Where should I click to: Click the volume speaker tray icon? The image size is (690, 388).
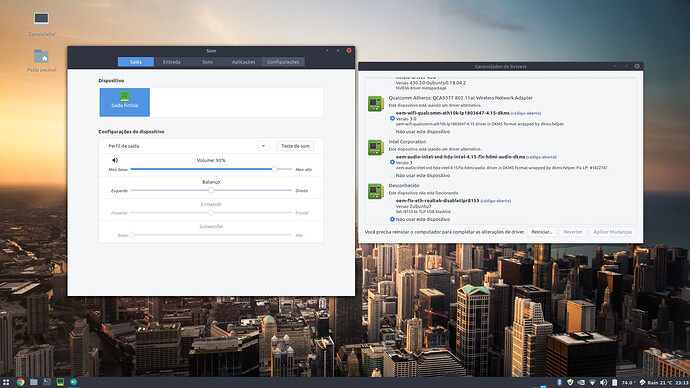click(x=603, y=383)
